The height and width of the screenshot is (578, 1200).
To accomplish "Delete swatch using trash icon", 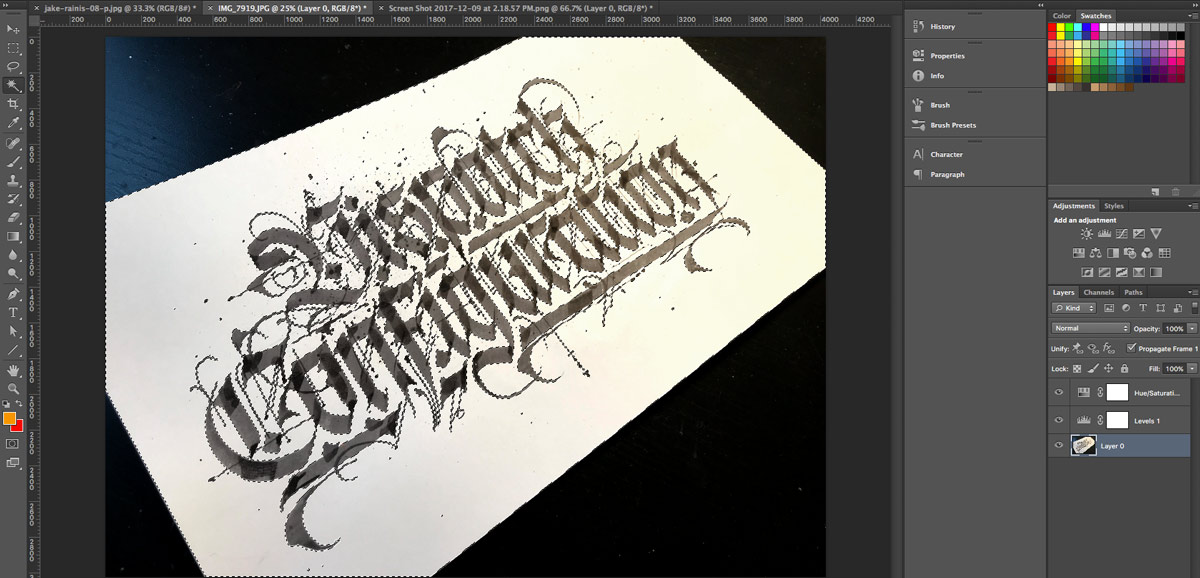I will (x=1175, y=191).
